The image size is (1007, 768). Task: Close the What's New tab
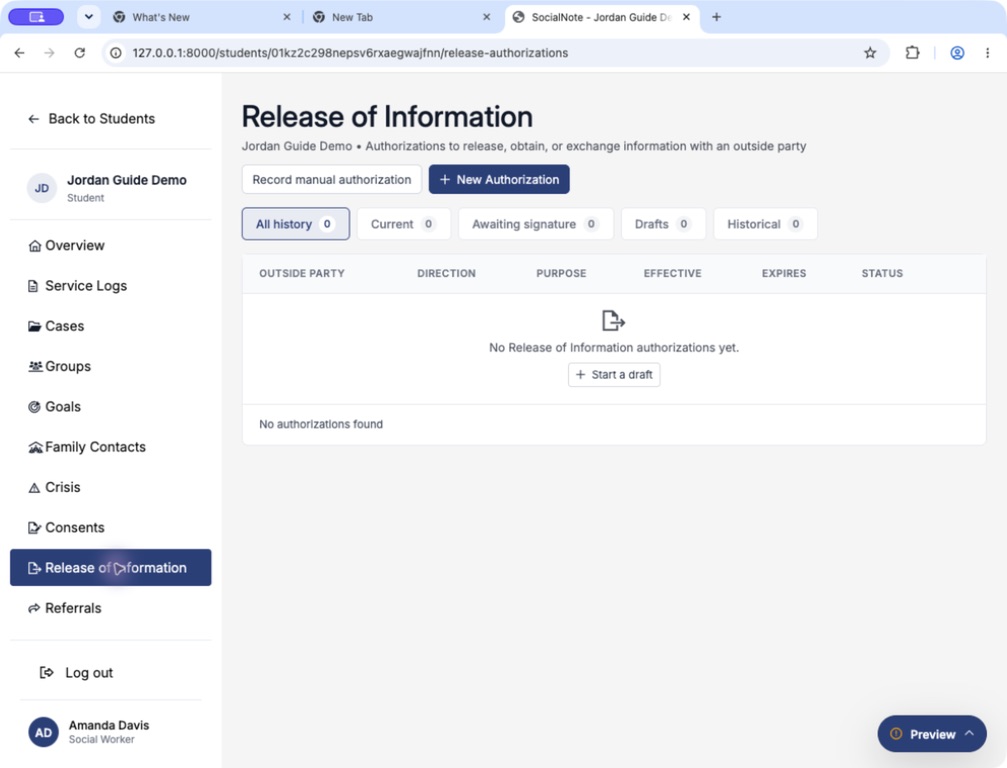pos(286,17)
